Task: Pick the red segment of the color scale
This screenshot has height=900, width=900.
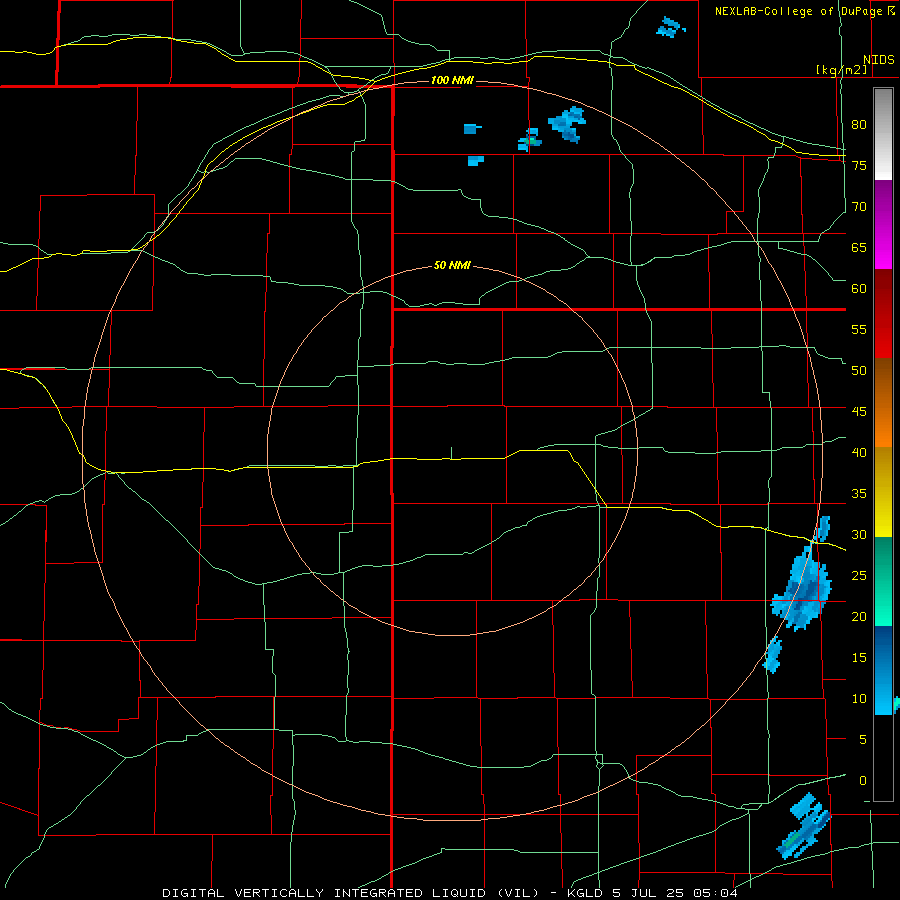Action: click(883, 313)
